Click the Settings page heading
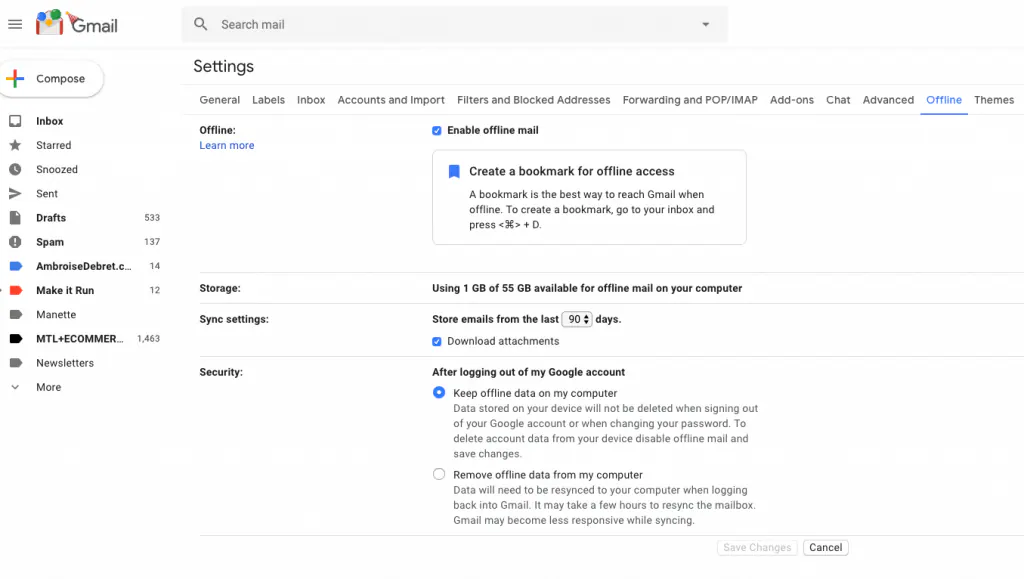Screen dimensions: 1024x579 [x=223, y=66]
